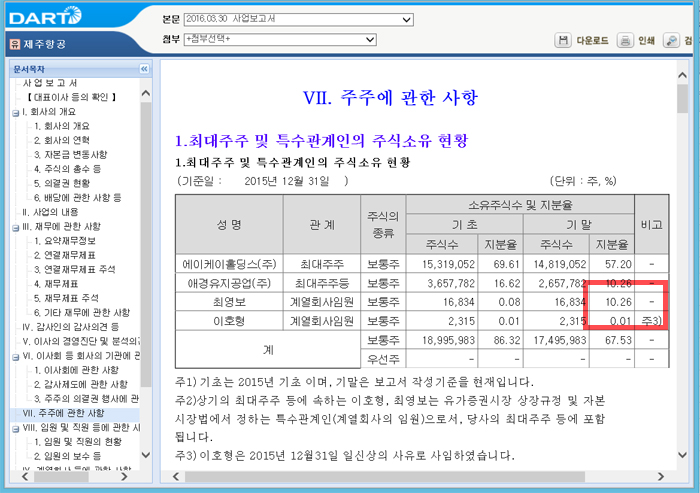Click the 다운로드 text label
The height and width of the screenshot is (493, 700).
(594, 41)
